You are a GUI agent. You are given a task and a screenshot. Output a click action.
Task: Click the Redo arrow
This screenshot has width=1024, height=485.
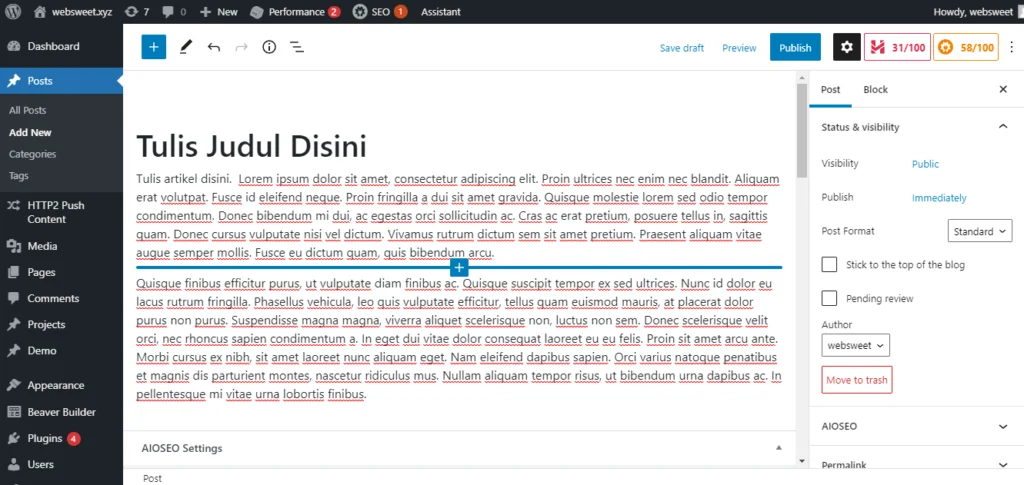click(242, 47)
